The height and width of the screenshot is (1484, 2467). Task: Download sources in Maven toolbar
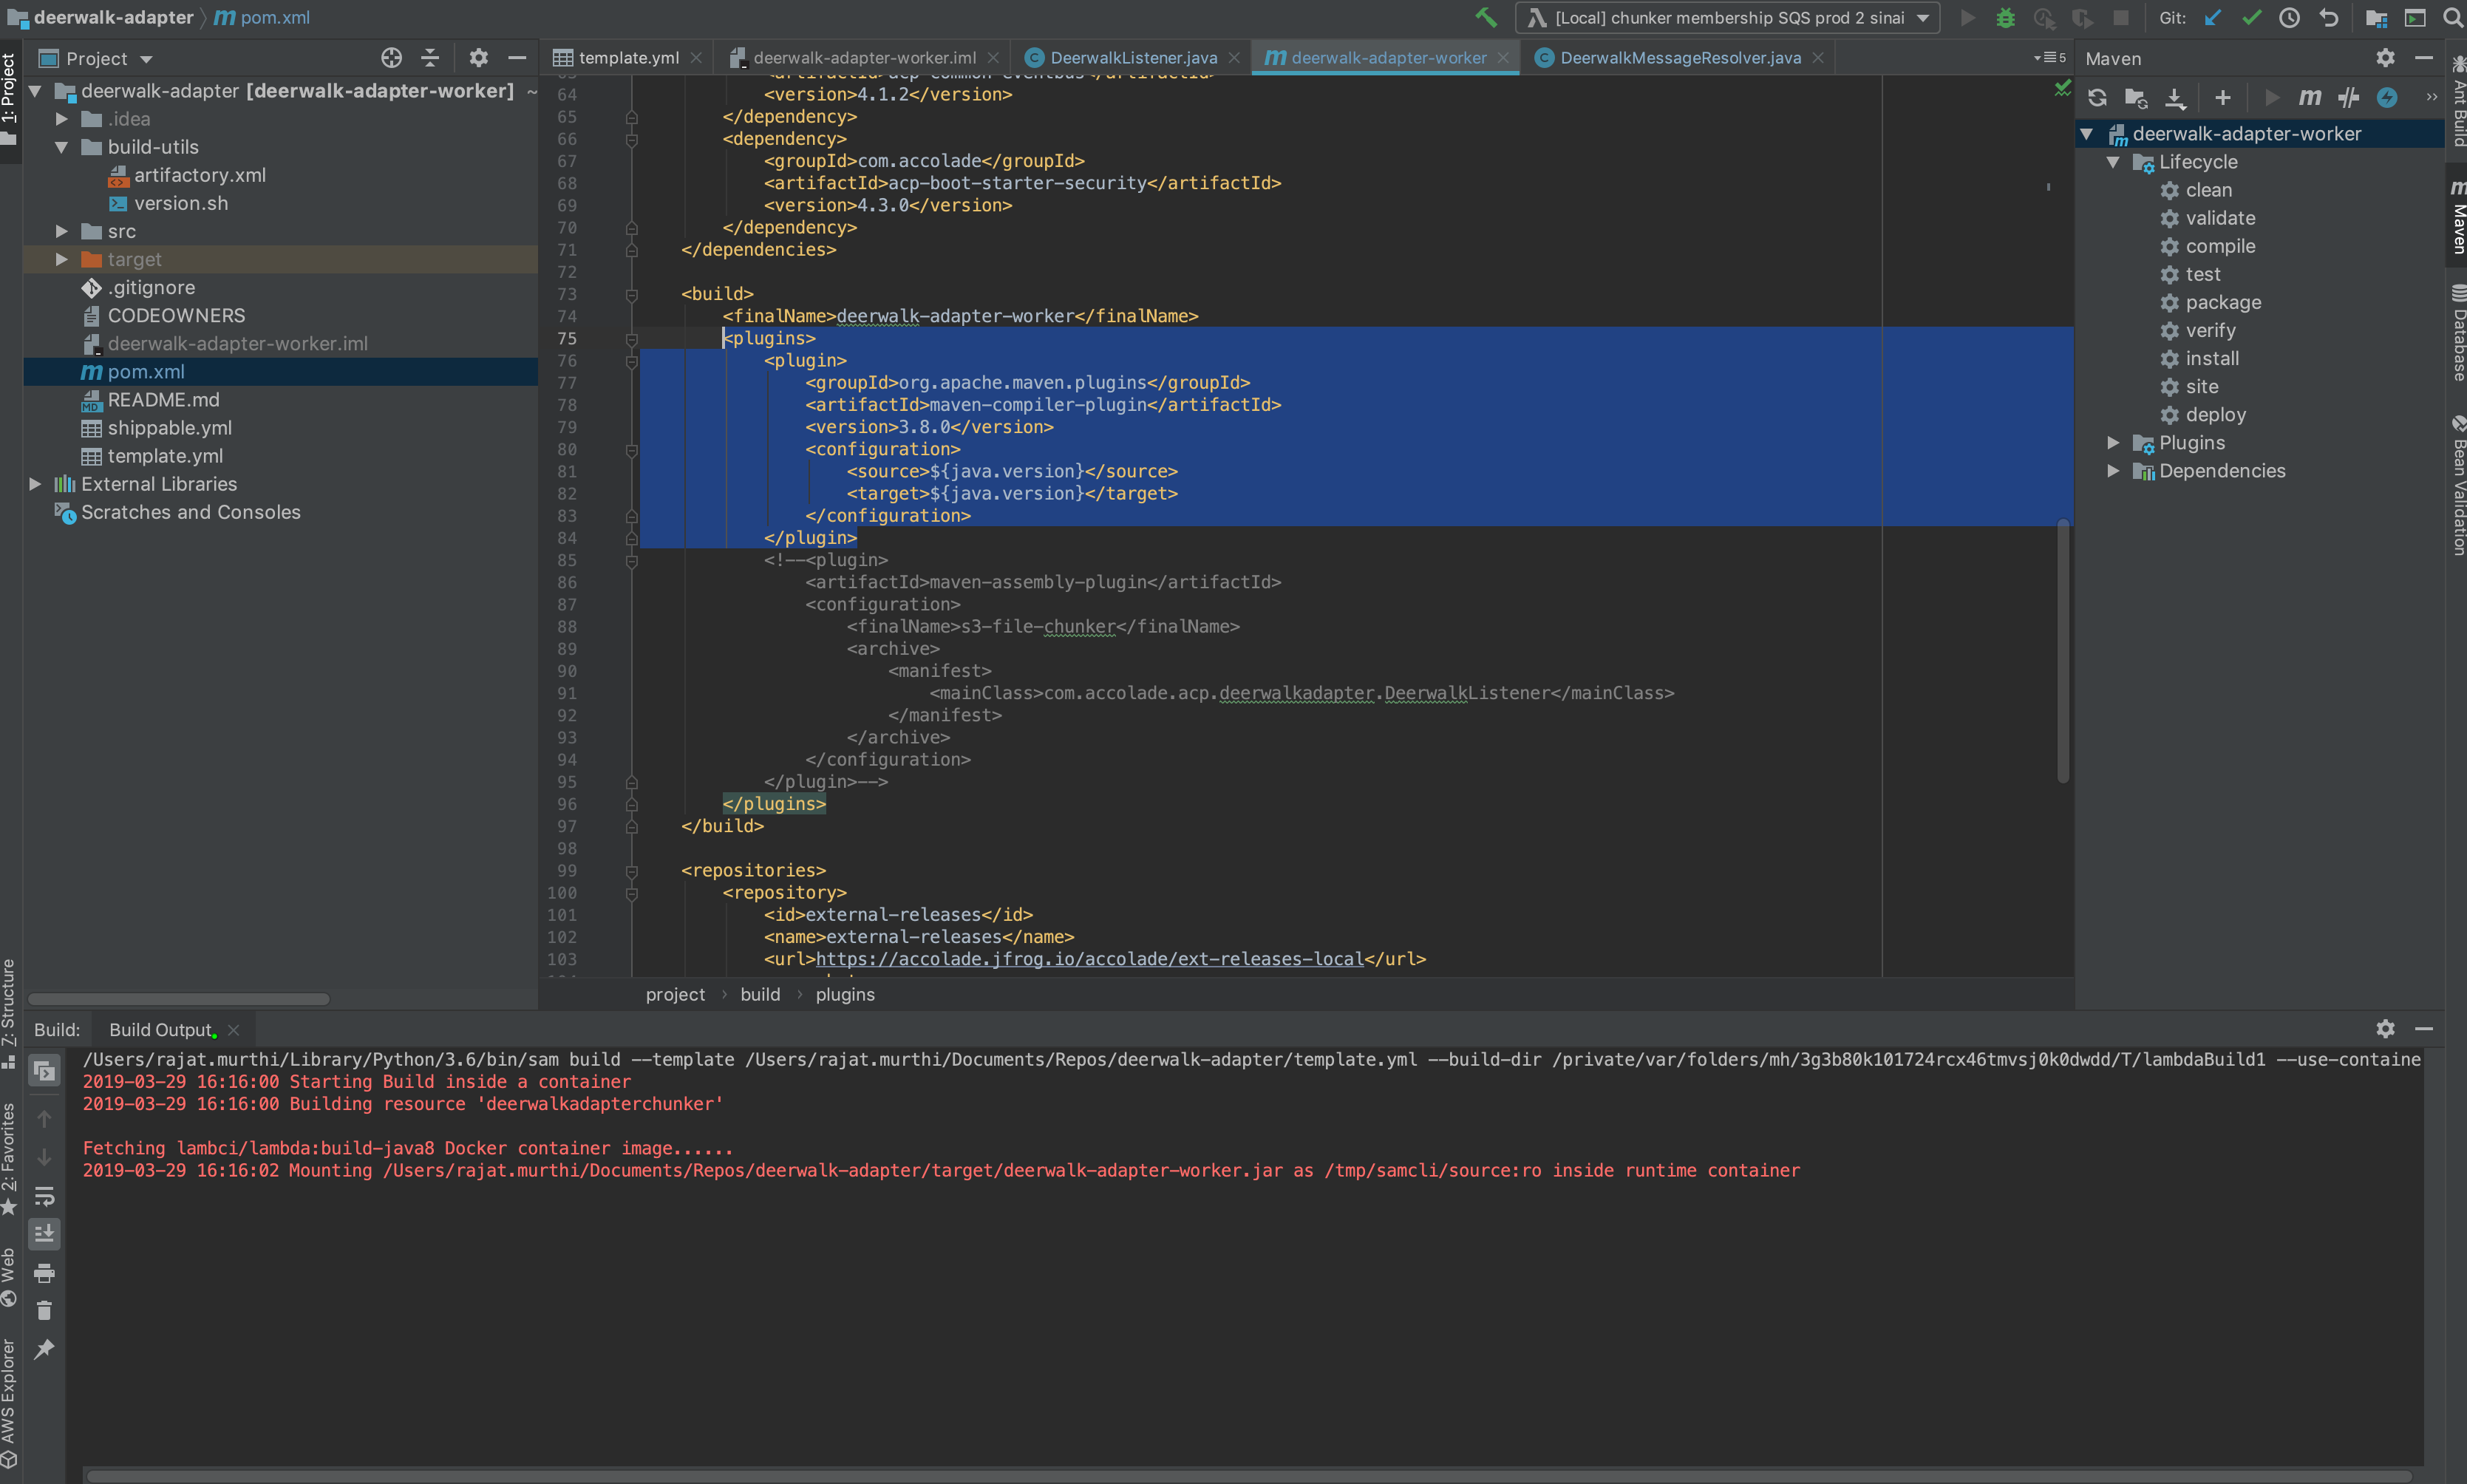pos(2175,97)
